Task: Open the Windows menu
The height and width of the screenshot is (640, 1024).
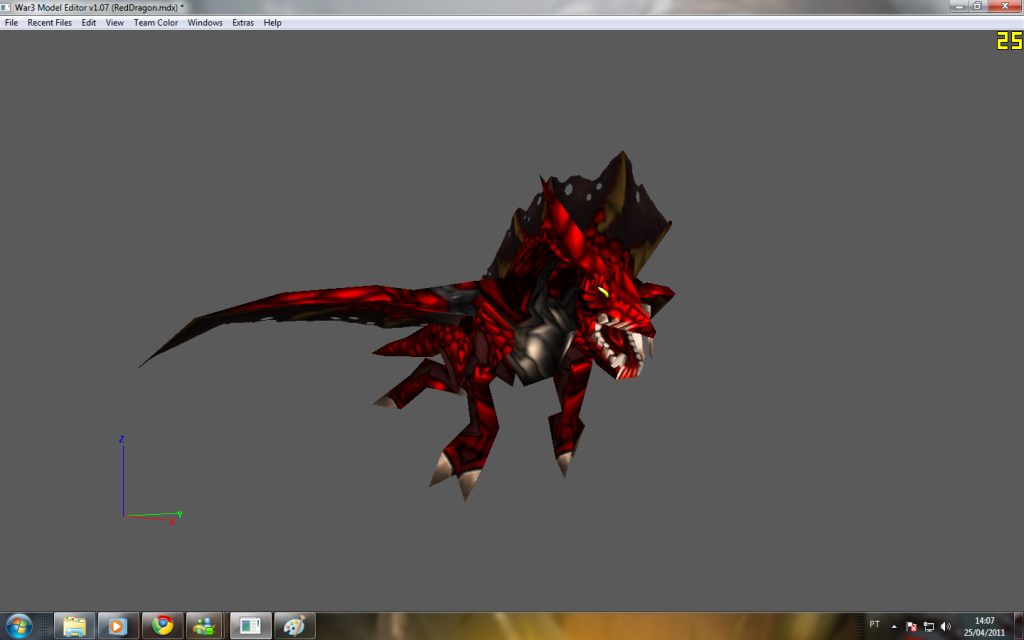Action: point(205,22)
